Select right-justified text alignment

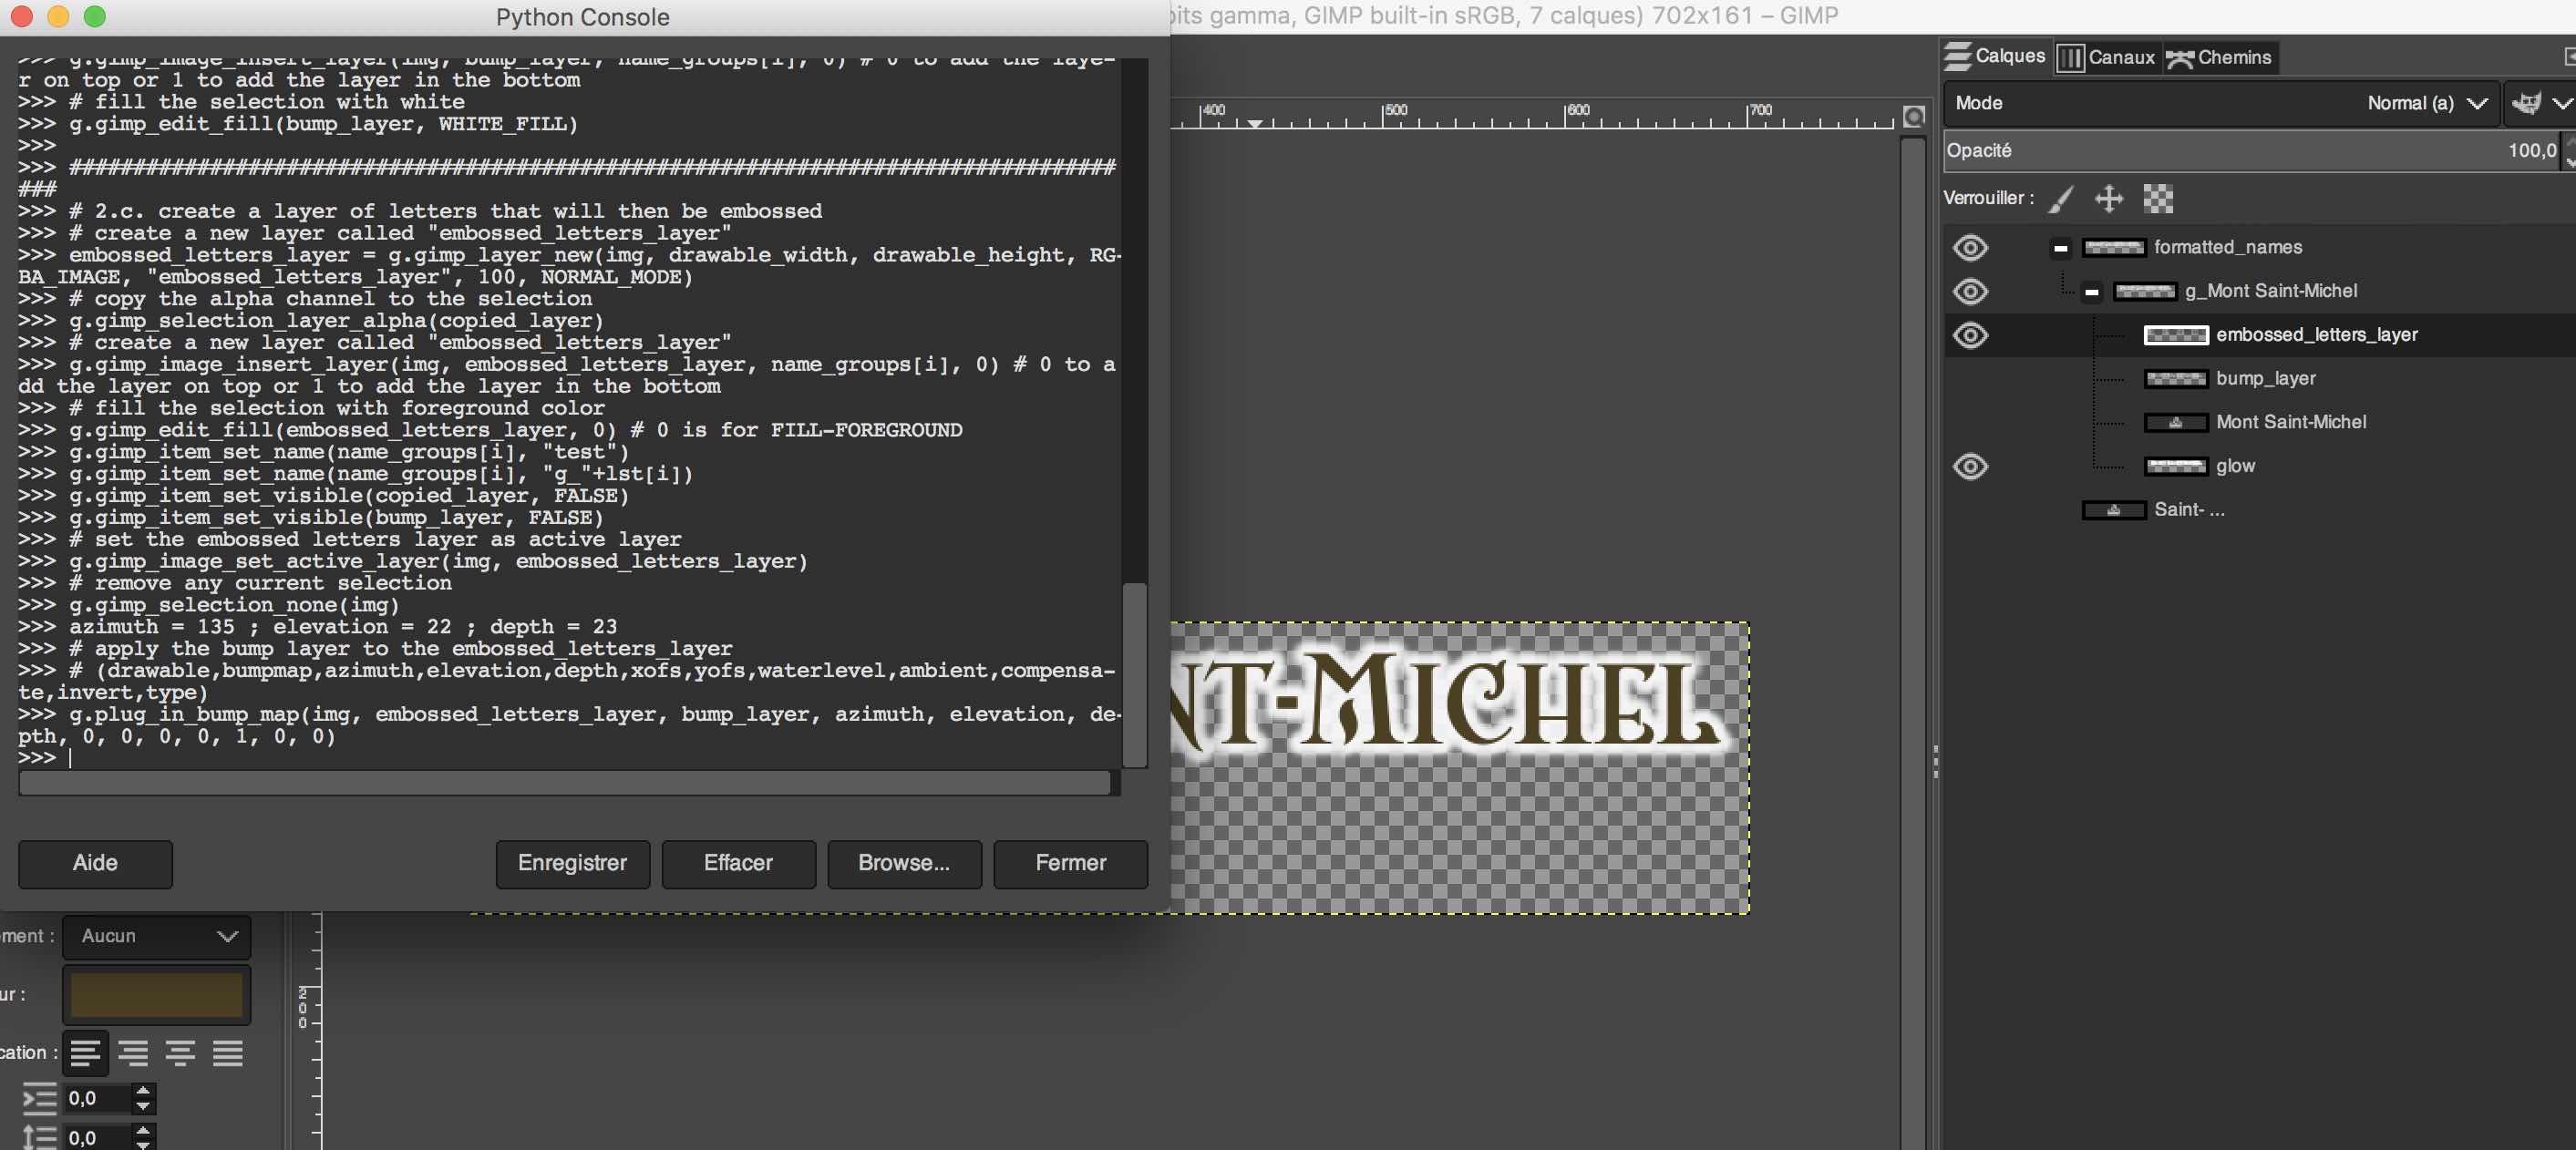click(133, 1053)
